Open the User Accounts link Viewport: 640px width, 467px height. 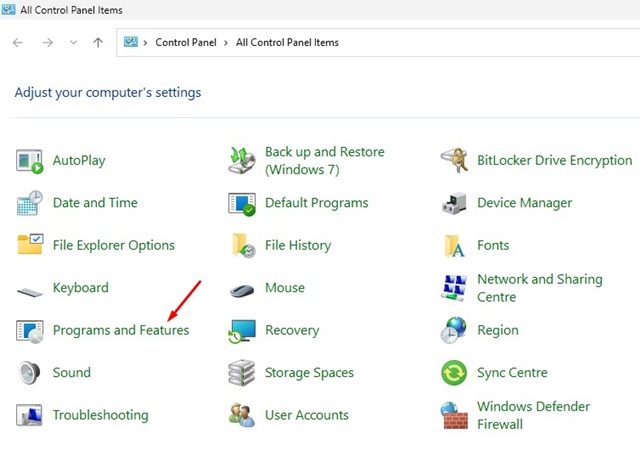[306, 415]
